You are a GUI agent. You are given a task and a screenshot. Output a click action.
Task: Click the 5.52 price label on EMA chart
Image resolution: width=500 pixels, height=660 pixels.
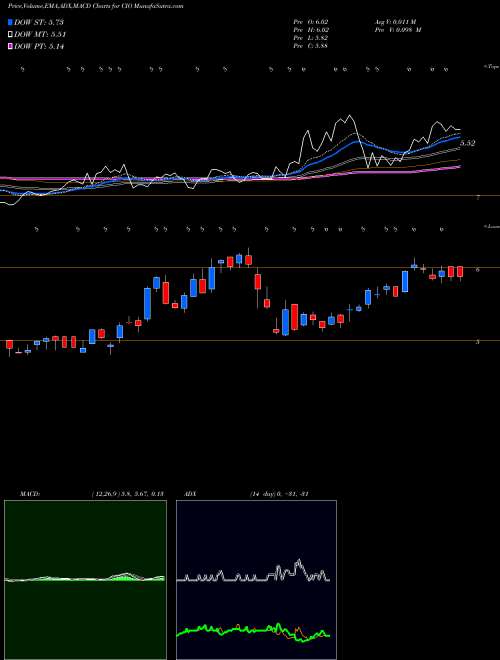(468, 143)
